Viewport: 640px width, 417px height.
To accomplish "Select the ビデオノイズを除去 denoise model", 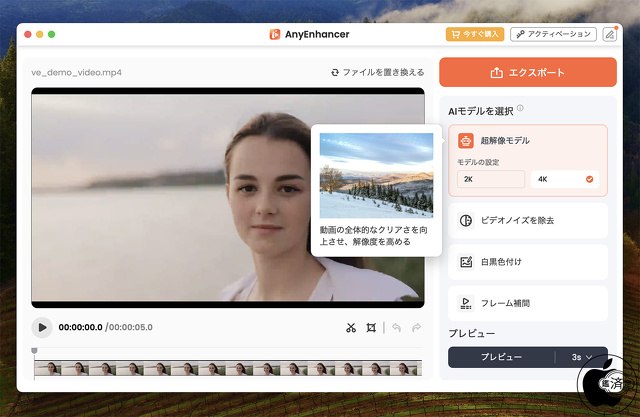I will pyautogui.click(x=528, y=220).
